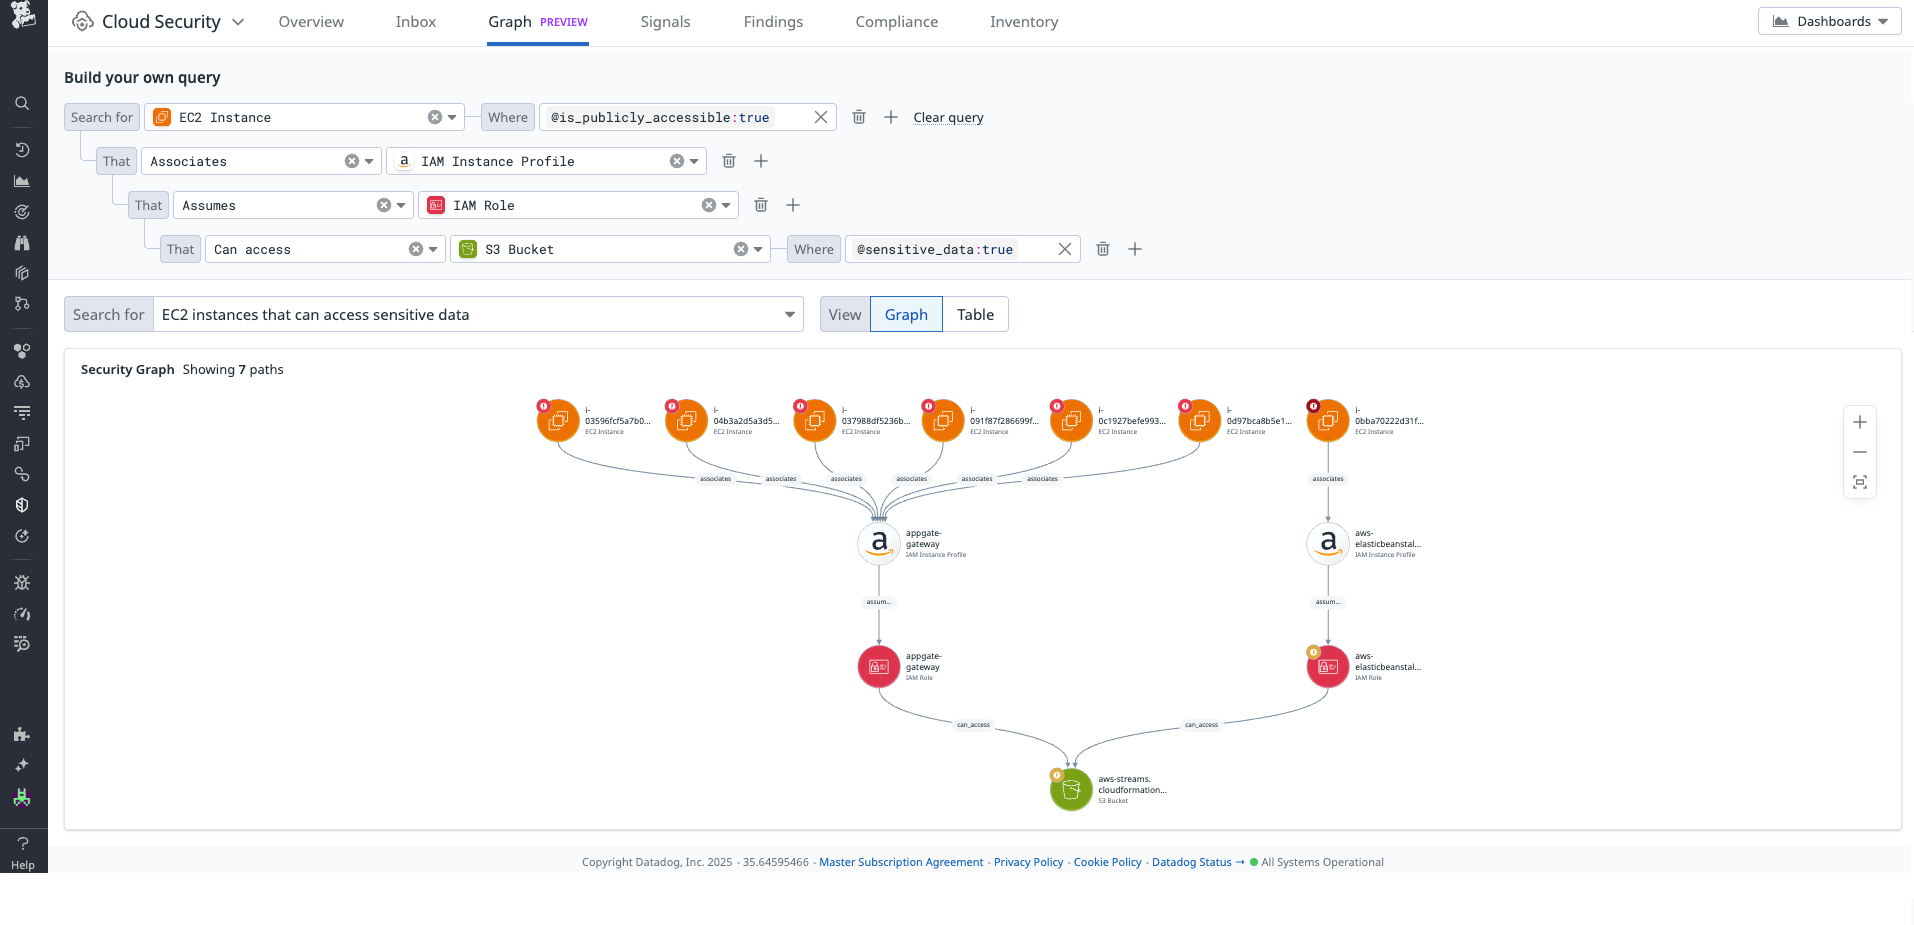Viewport: 1914px width, 925px height.
Task: Open the saved query dropdown showing EC2 instances query
Action: (x=789, y=314)
